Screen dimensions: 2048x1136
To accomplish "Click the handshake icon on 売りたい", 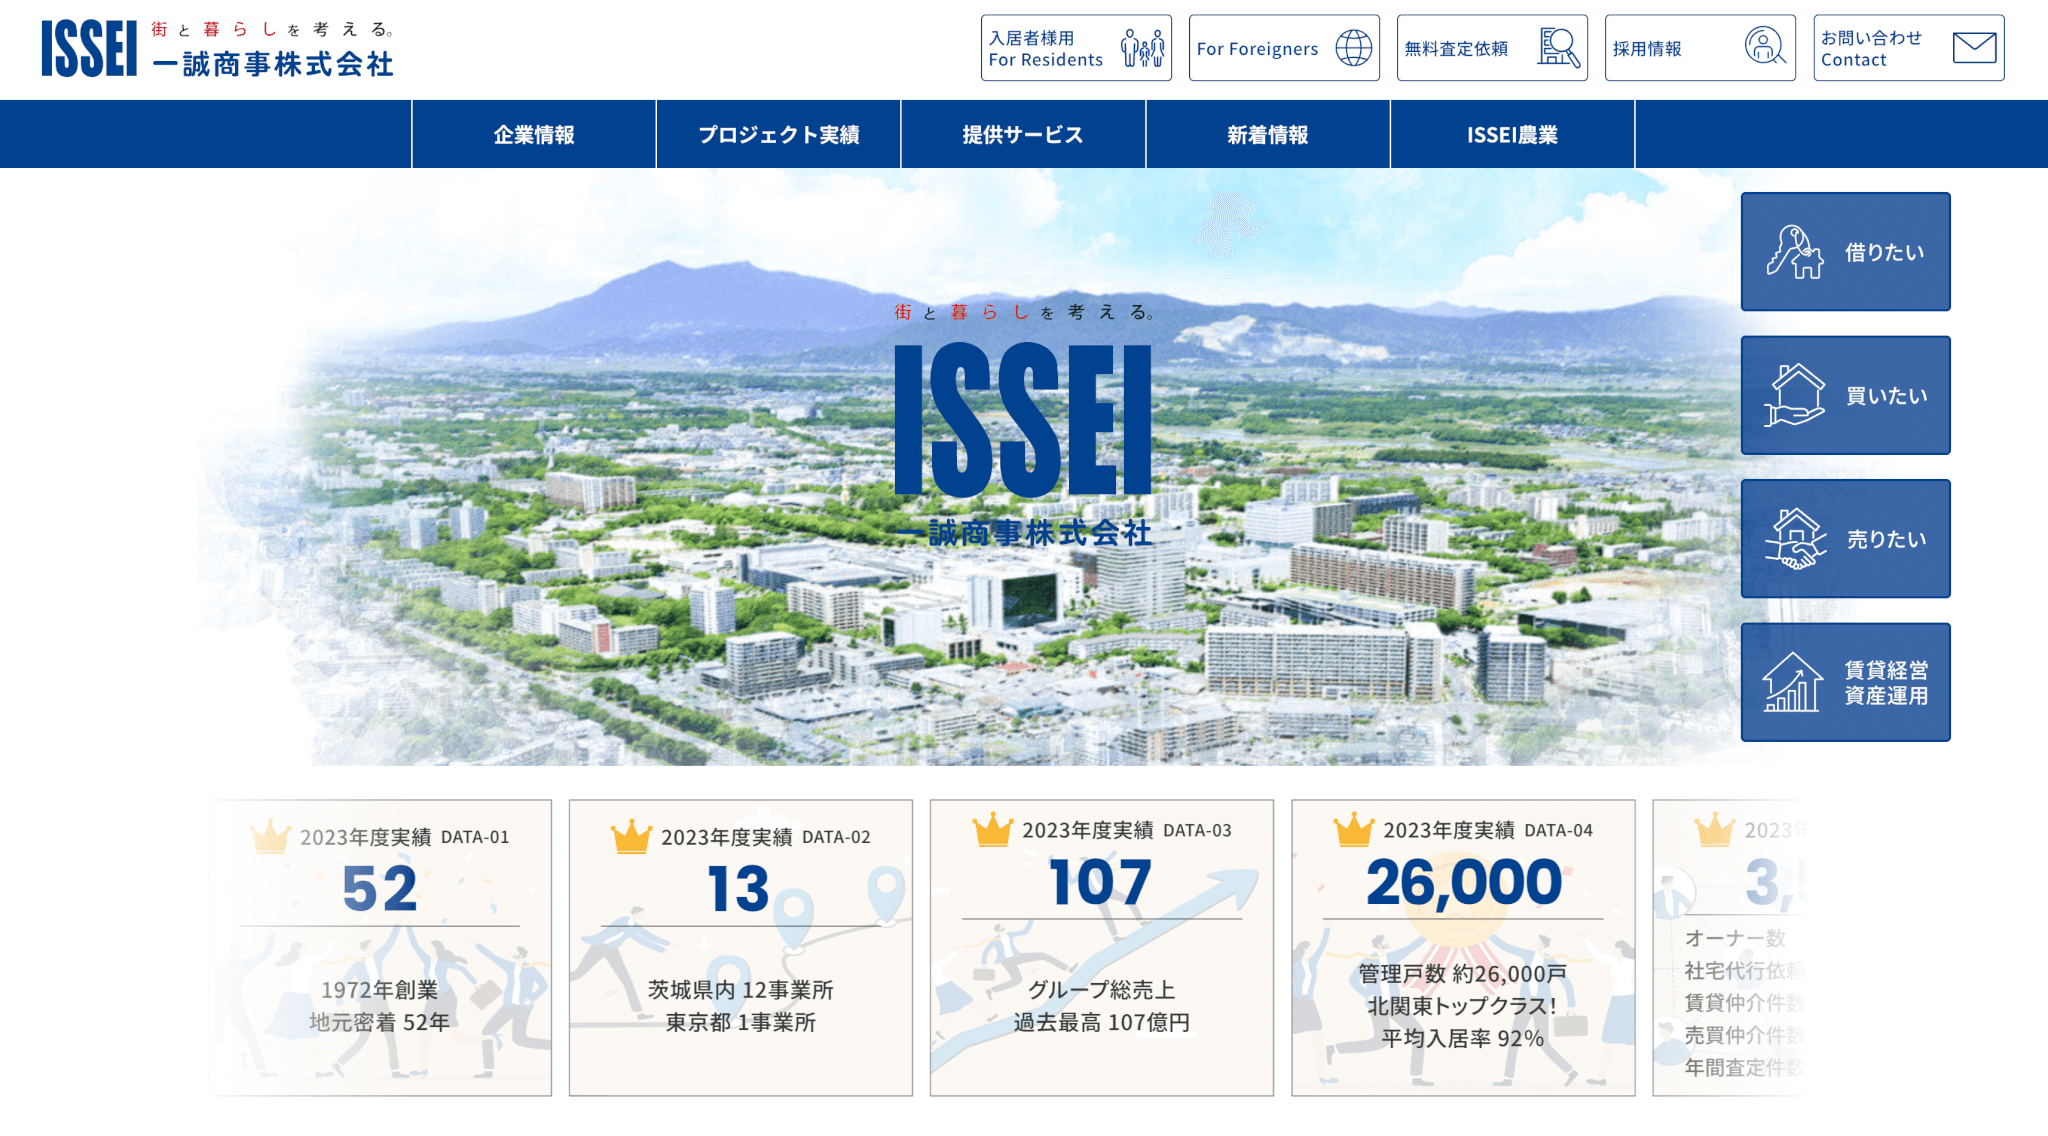I will 1794,539.
